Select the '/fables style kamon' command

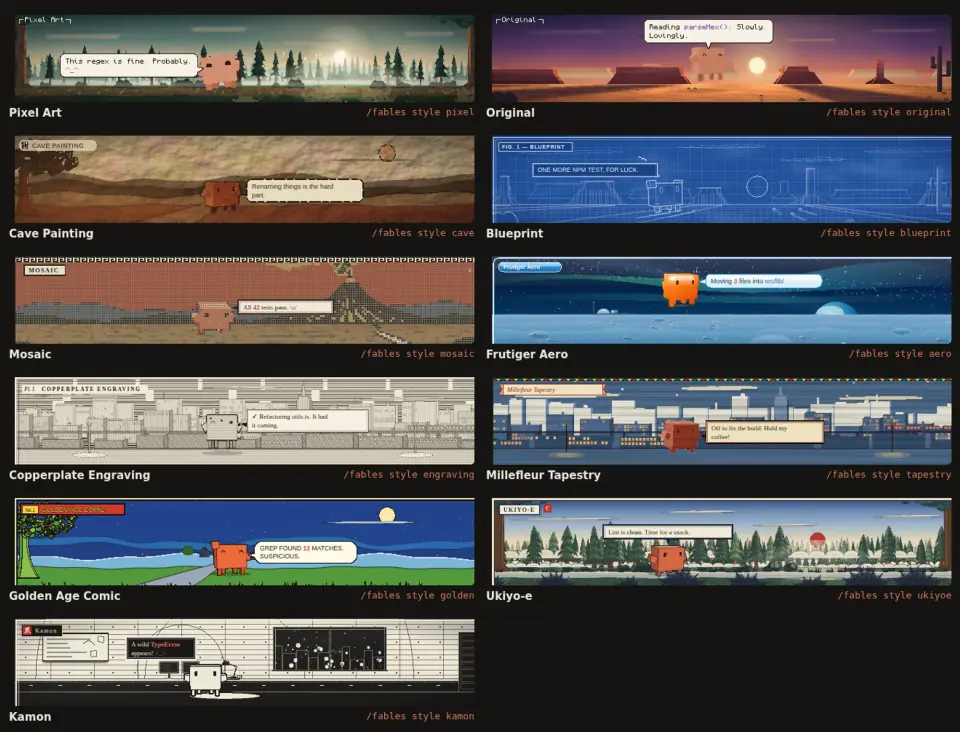click(420, 716)
